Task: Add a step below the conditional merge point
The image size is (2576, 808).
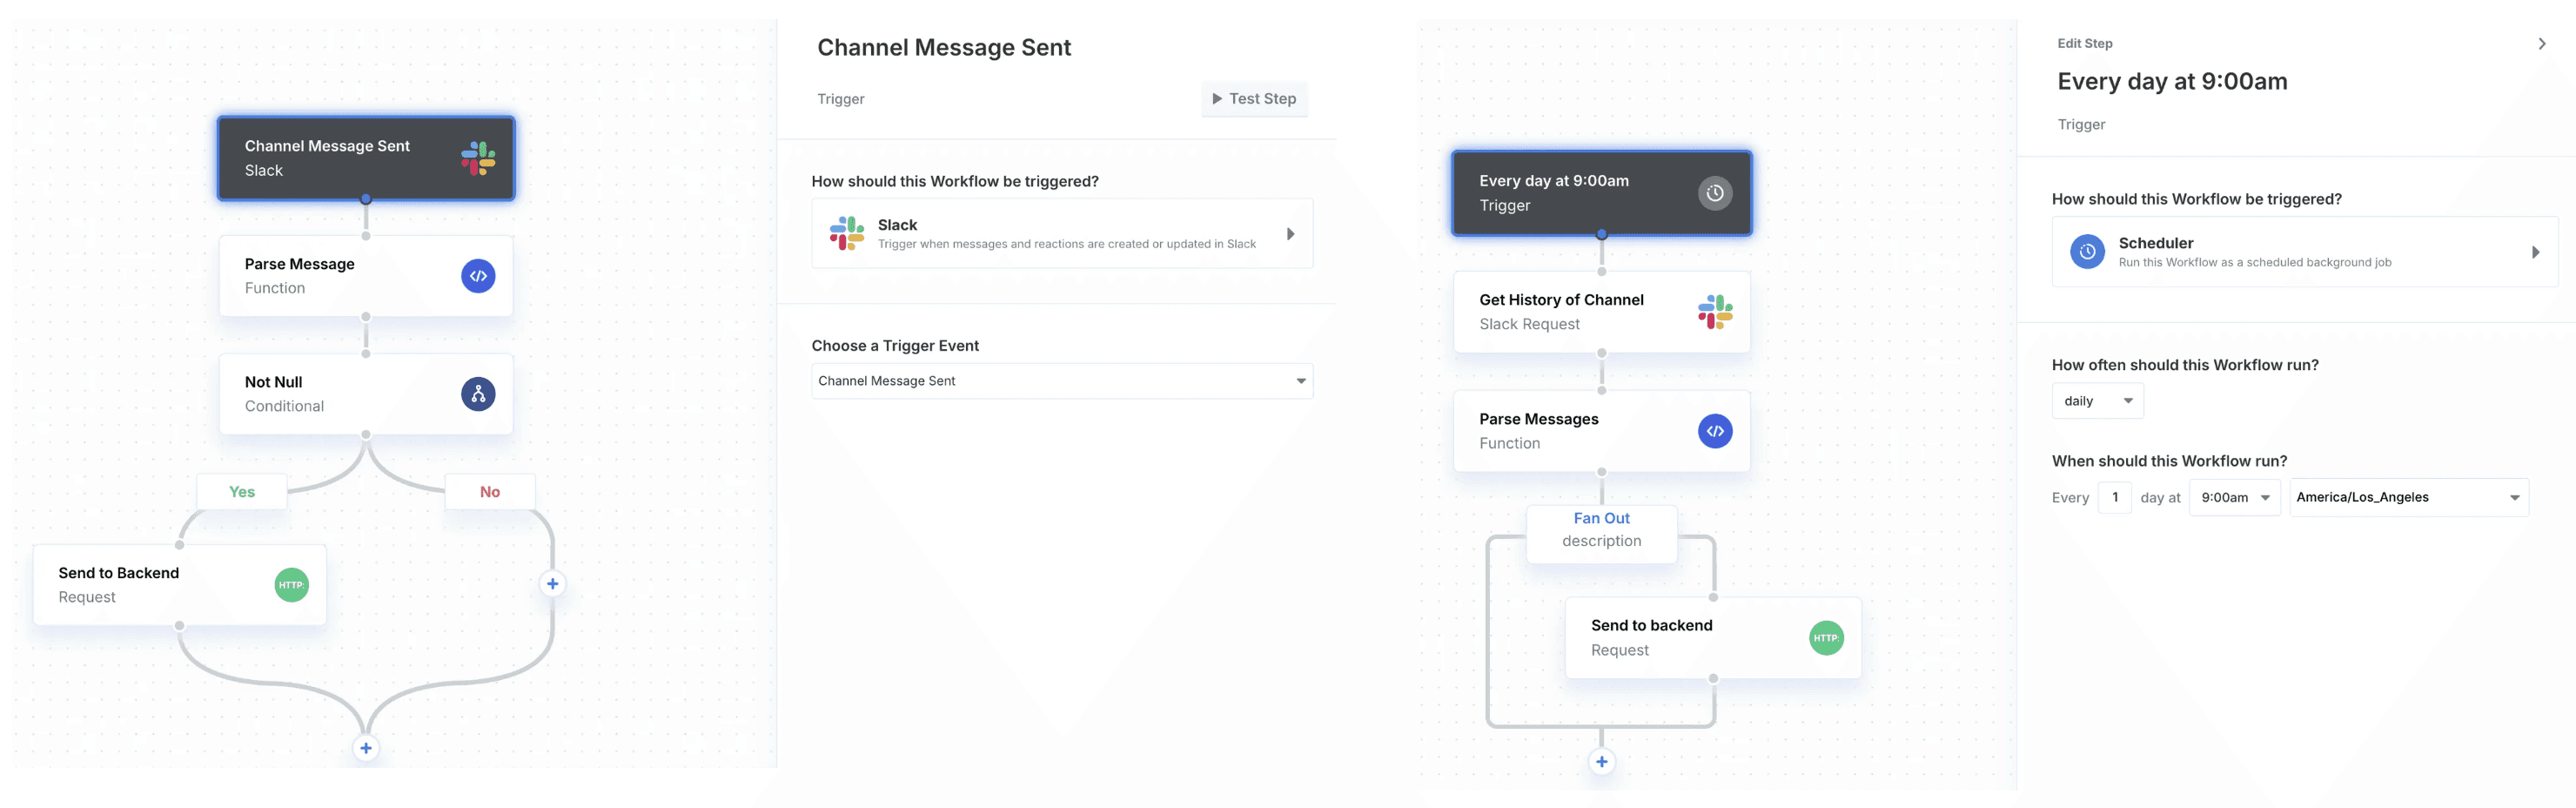Action: pos(366,748)
